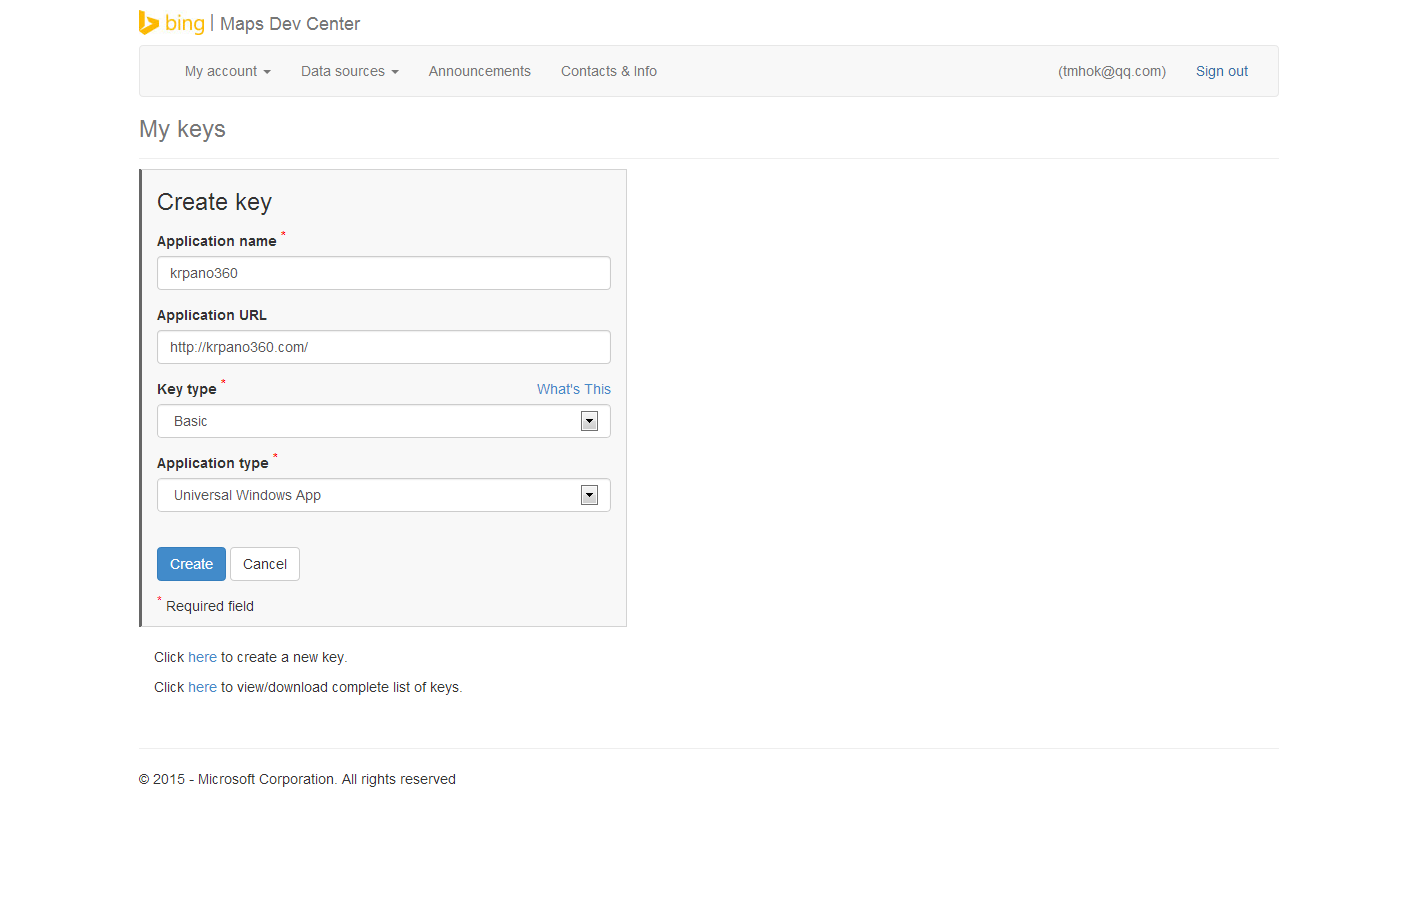Viewport: 1418px width, 907px height.
Task: Click the Bing logo icon
Action: 149,23
